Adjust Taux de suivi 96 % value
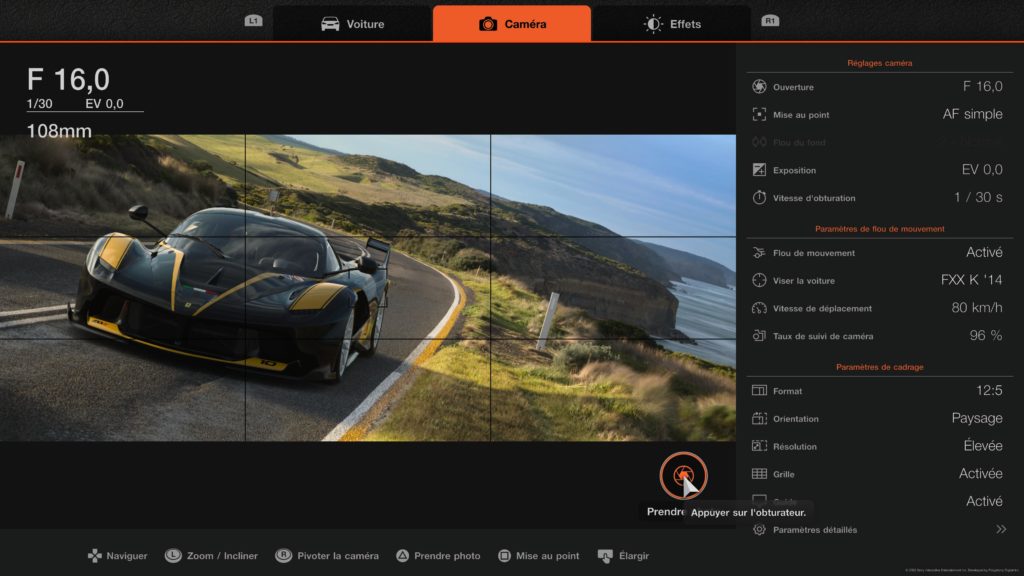 pyautogui.click(x=985, y=335)
